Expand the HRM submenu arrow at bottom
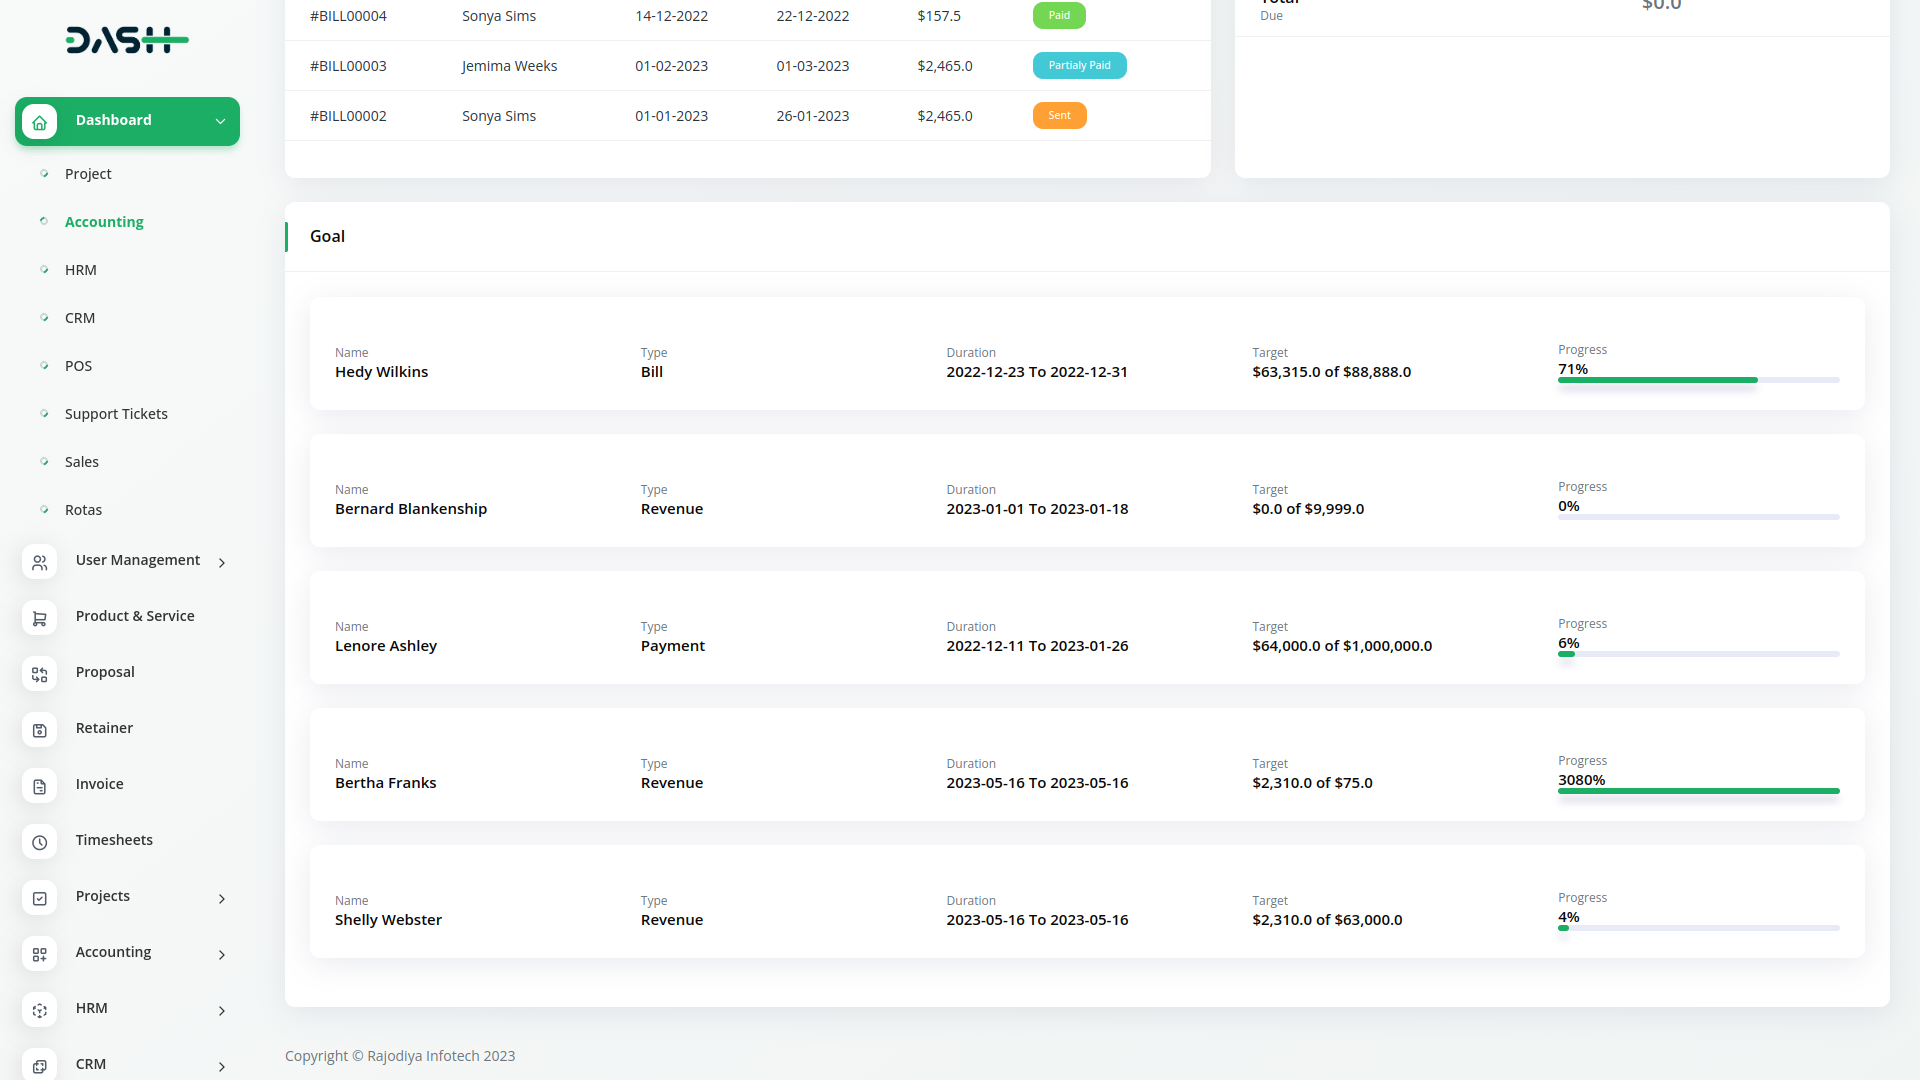1920x1080 pixels. (222, 1011)
